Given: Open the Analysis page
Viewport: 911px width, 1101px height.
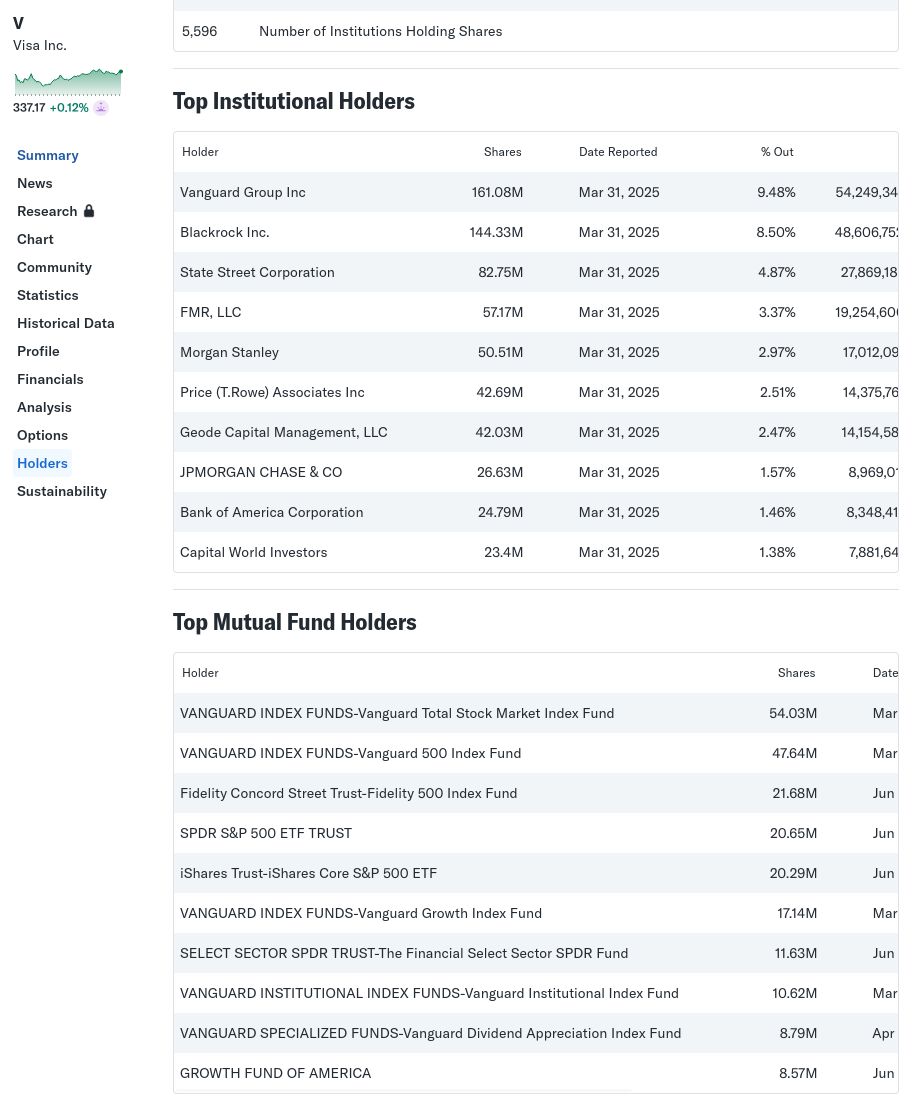Looking at the screenshot, I should tap(44, 407).
